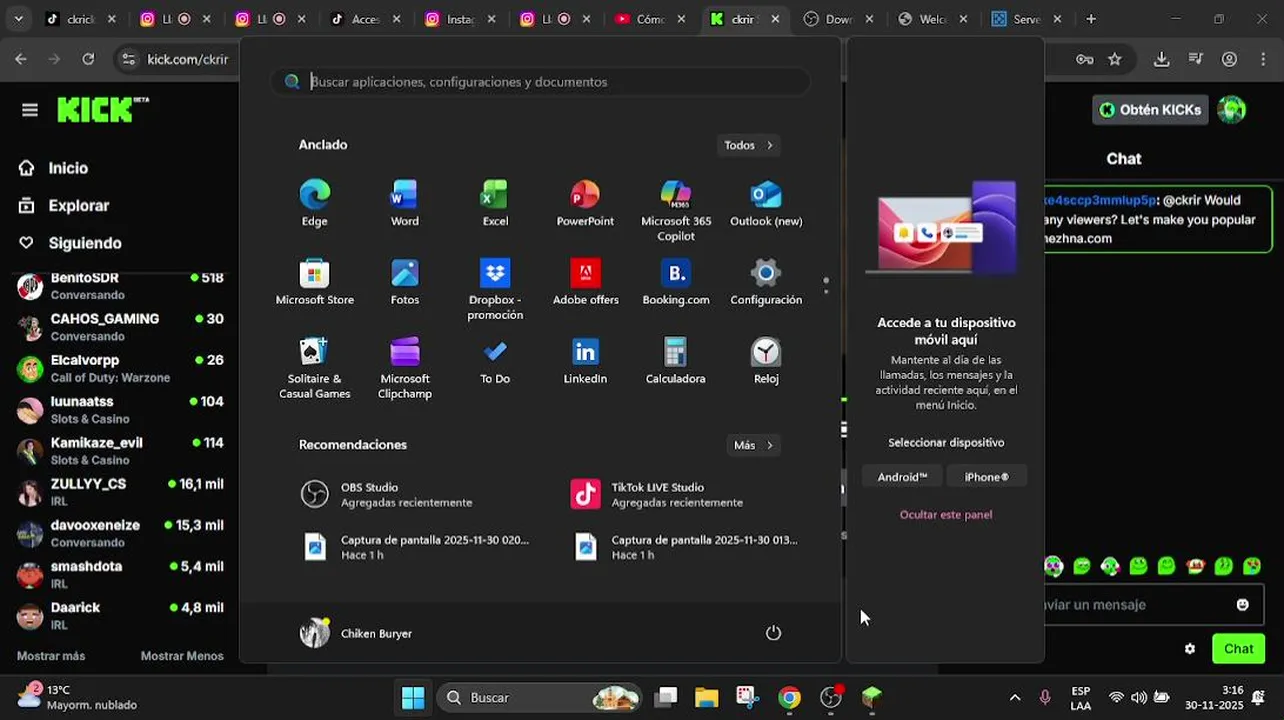Open davooxeneize channel in sidebar

(120, 533)
